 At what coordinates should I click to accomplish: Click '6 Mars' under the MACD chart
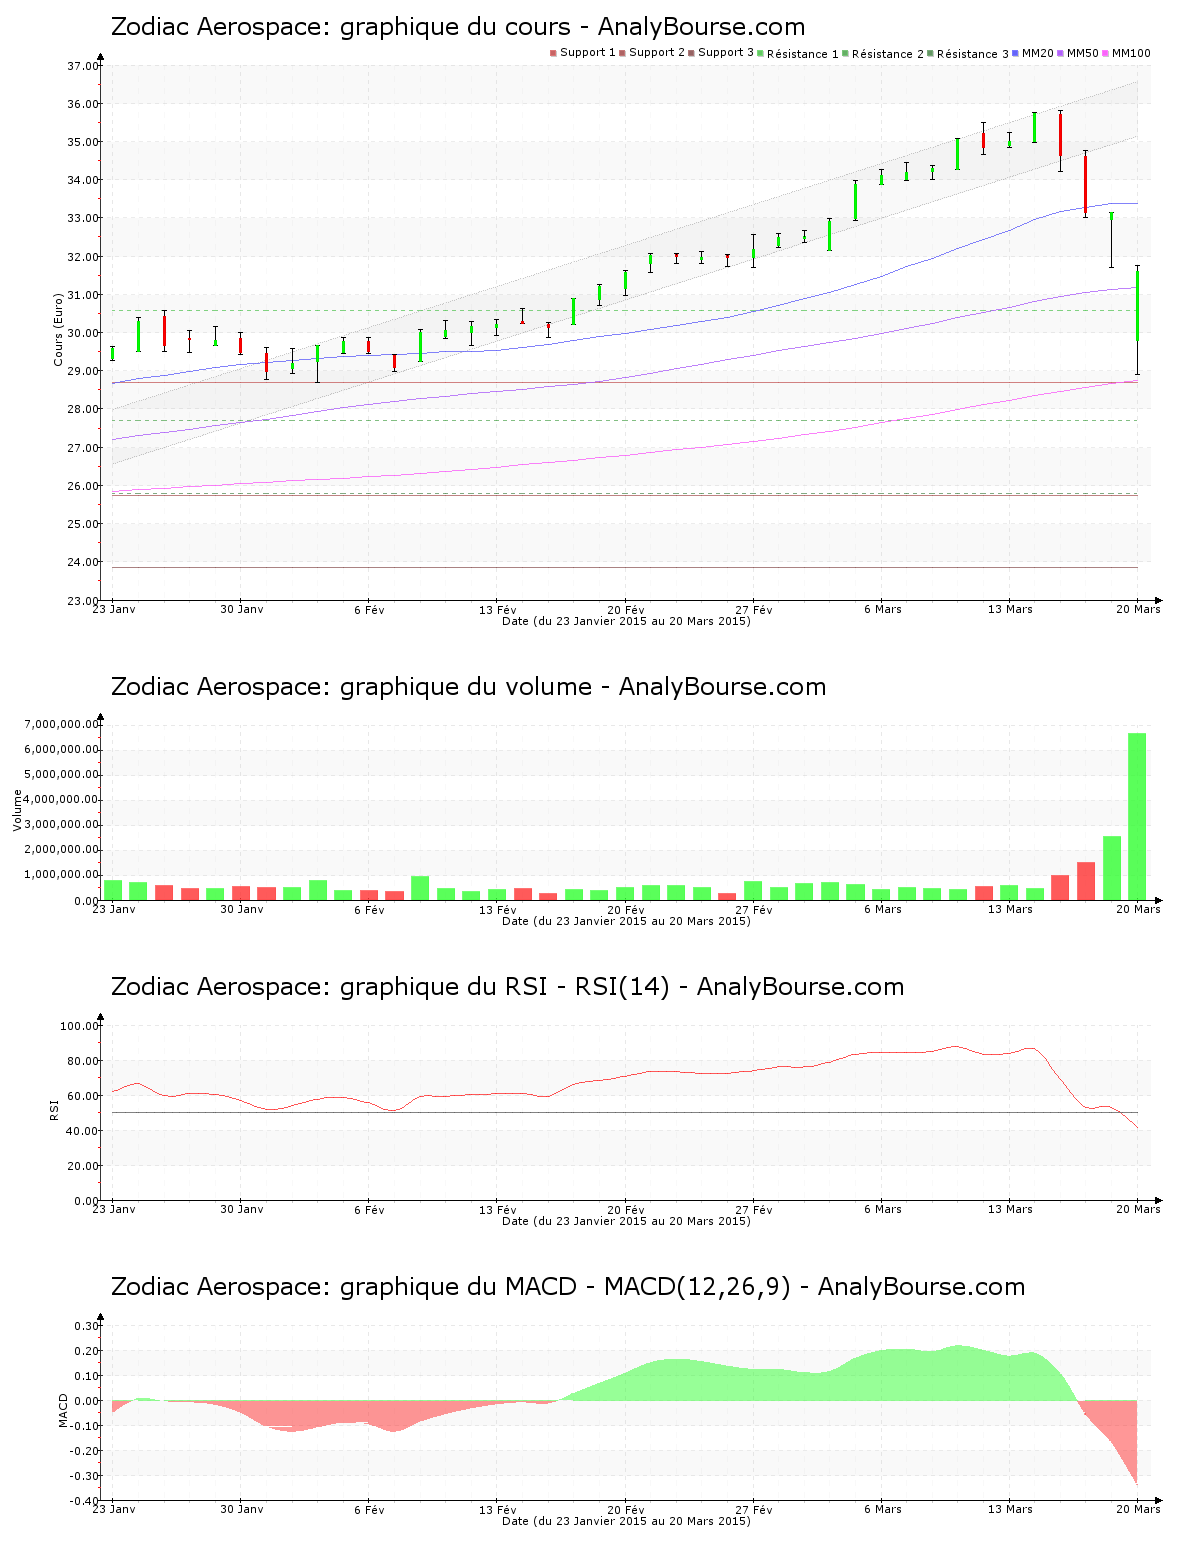[883, 1509]
